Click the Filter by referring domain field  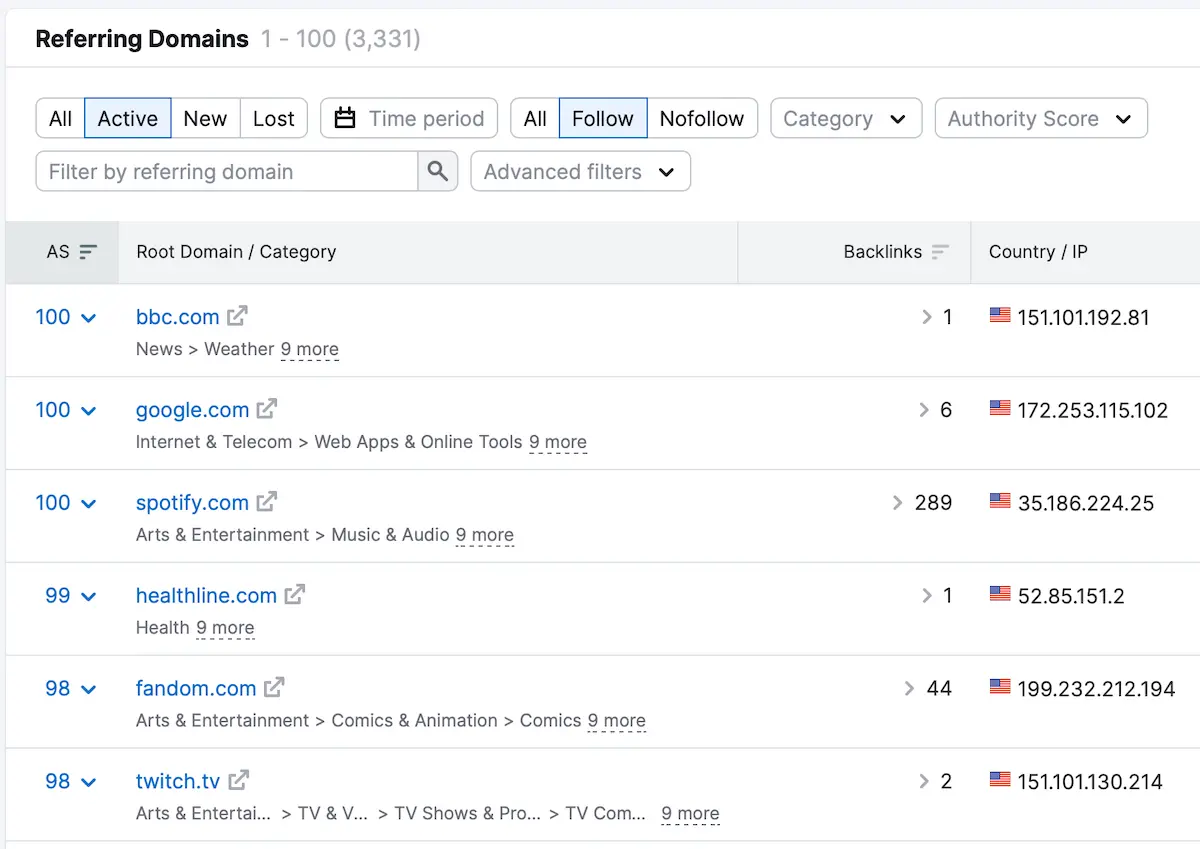click(226, 171)
